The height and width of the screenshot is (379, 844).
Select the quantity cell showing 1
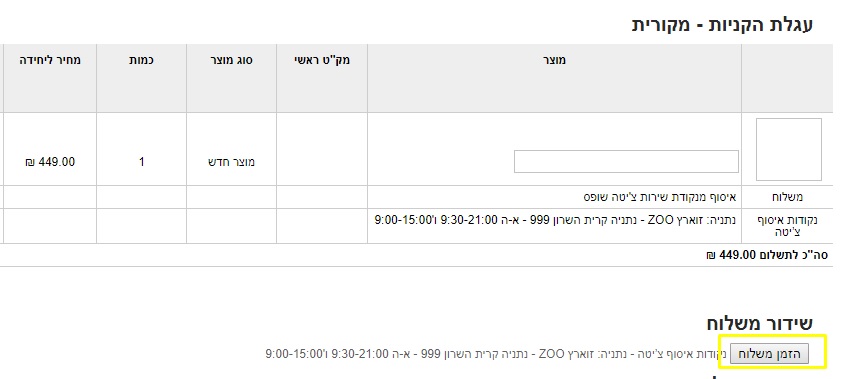point(142,162)
